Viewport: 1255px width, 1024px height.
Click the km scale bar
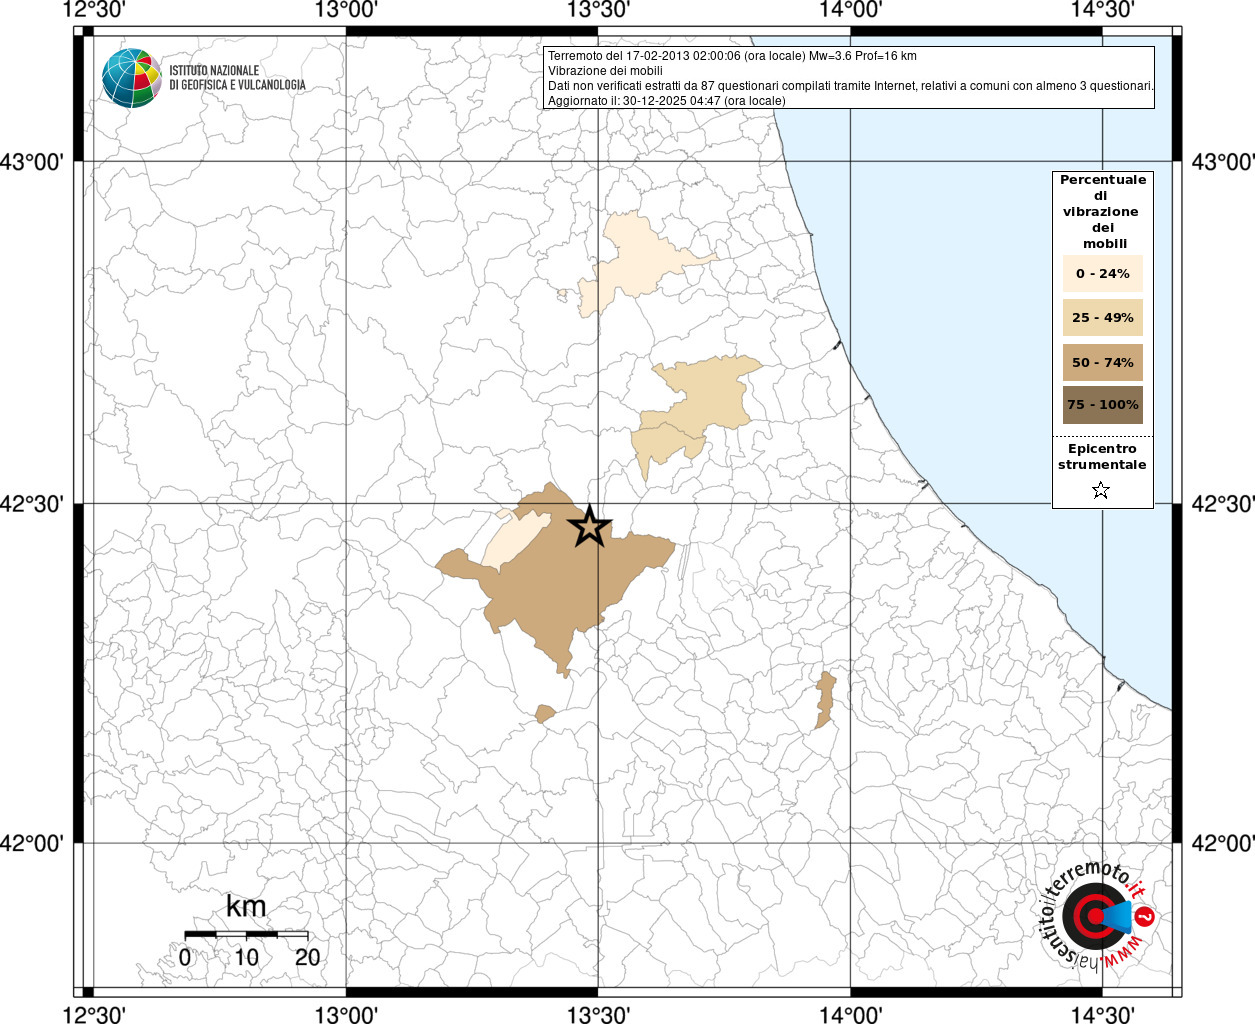246,934
